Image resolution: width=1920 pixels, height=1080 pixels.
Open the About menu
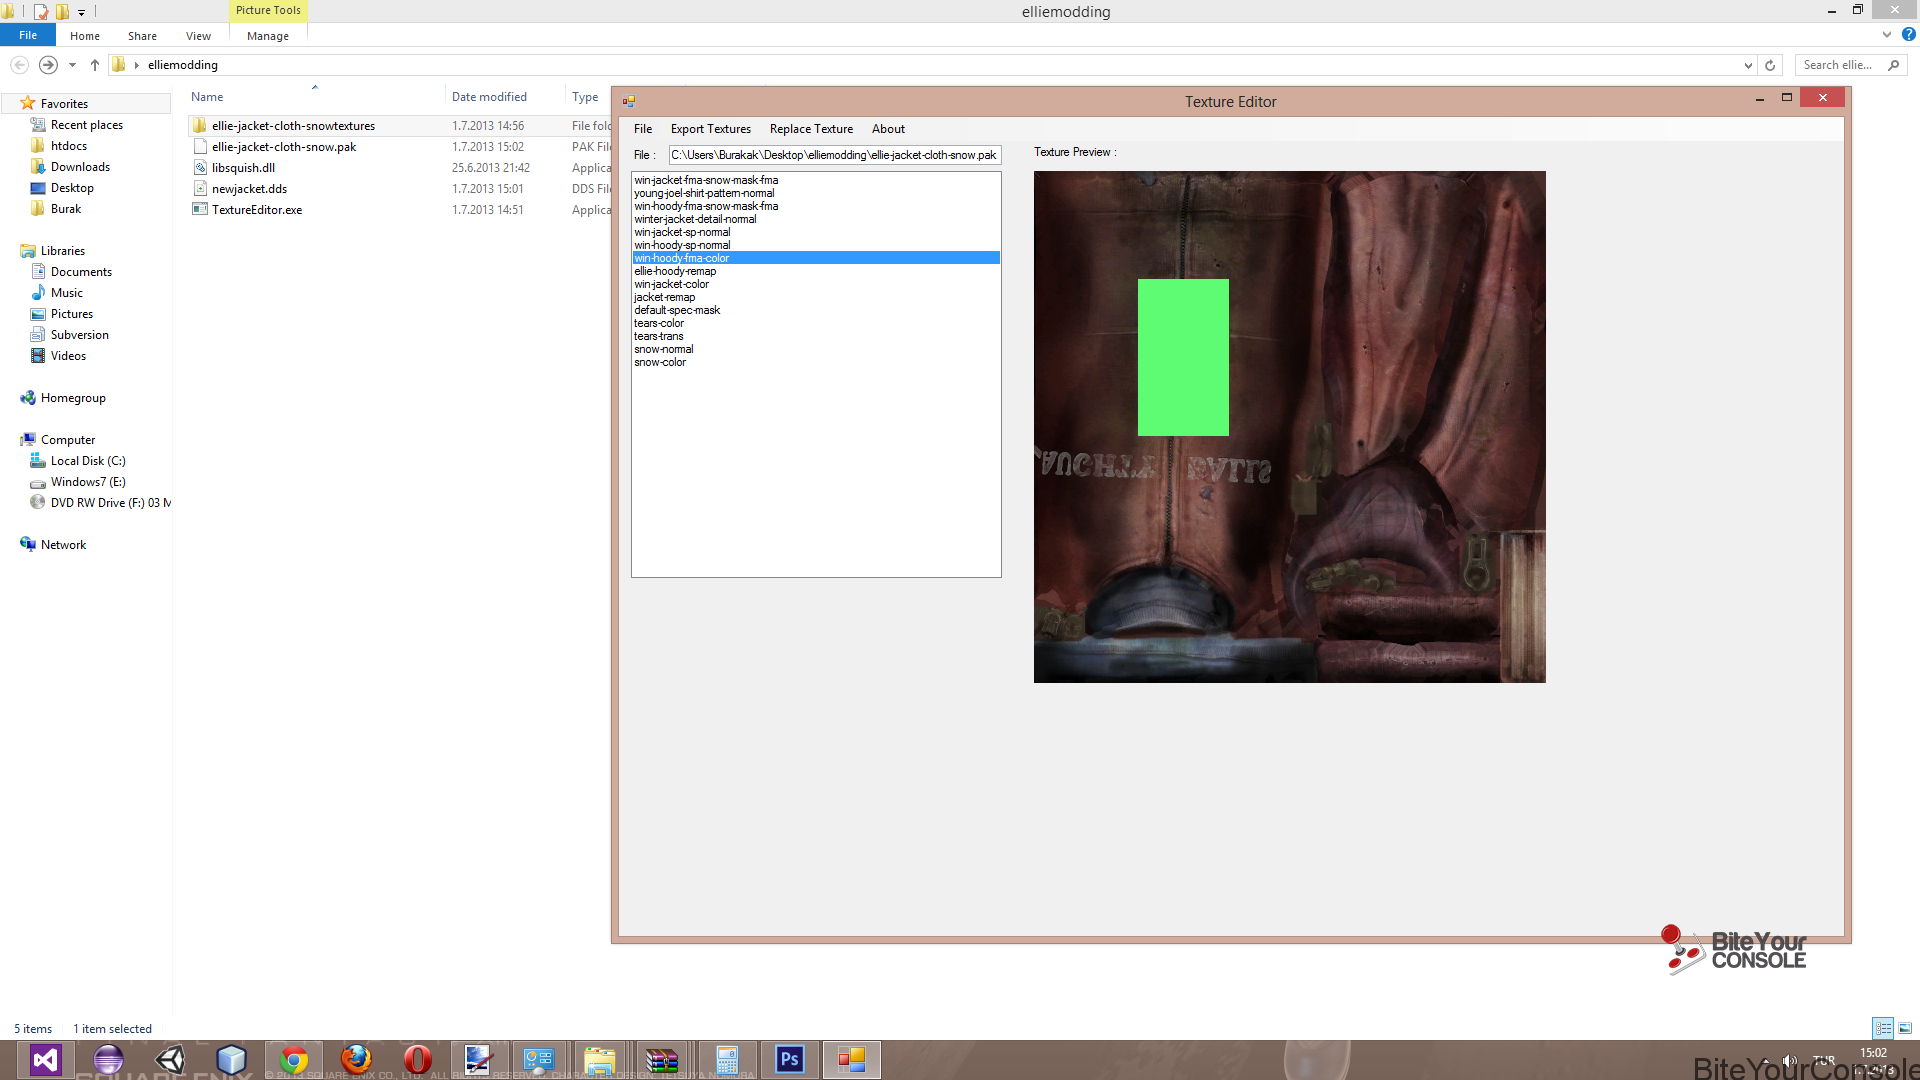[888, 129]
